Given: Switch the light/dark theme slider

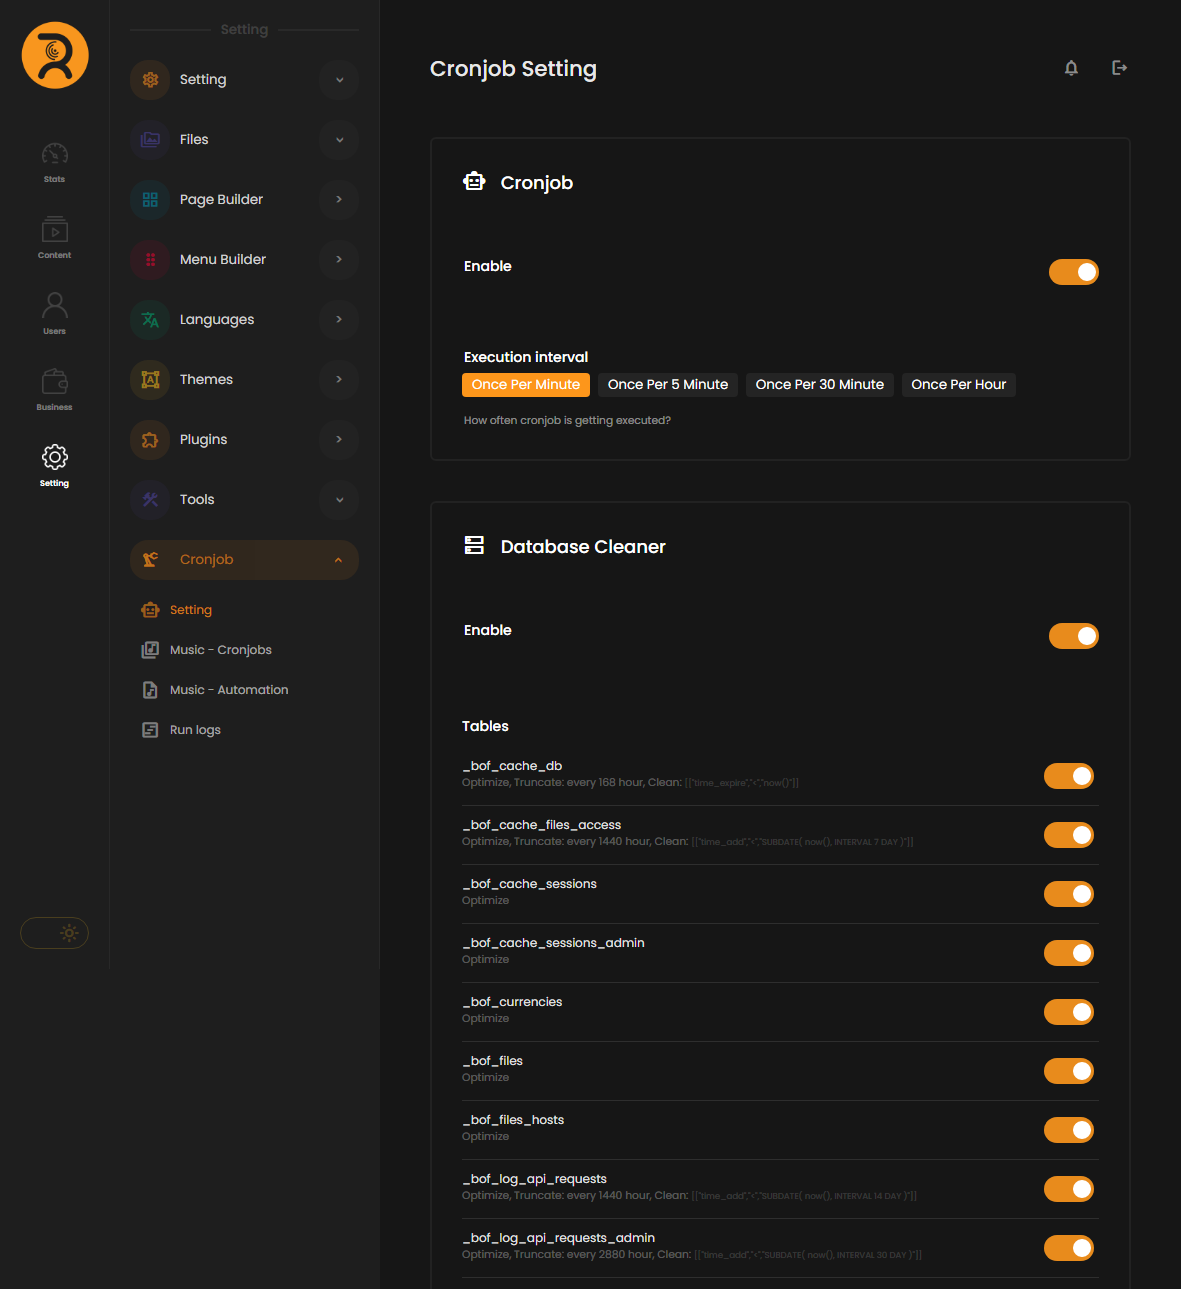Looking at the screenshot, I should coord(55,933).
